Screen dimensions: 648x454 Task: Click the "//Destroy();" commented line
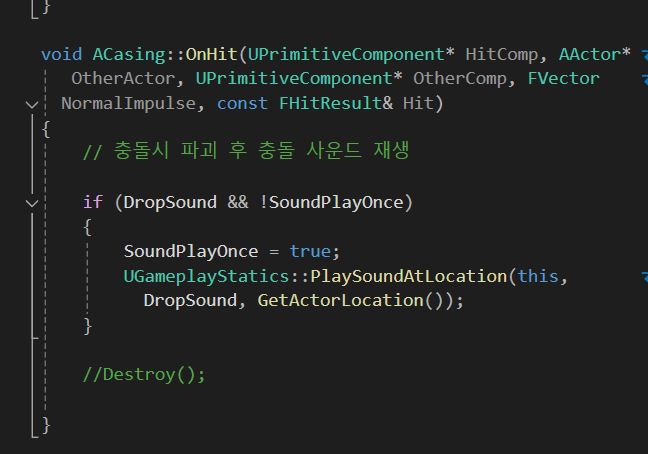point(144,375)
